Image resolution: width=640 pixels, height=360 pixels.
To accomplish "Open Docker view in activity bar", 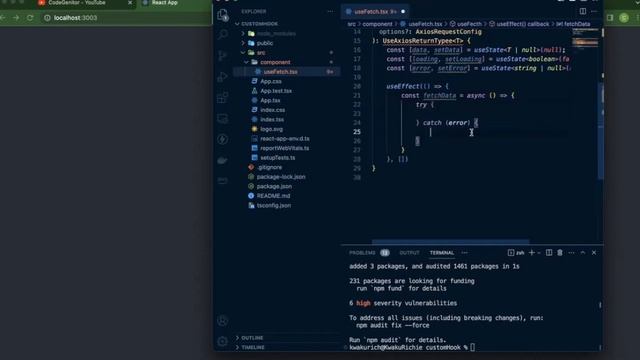I will pos(222,160).
